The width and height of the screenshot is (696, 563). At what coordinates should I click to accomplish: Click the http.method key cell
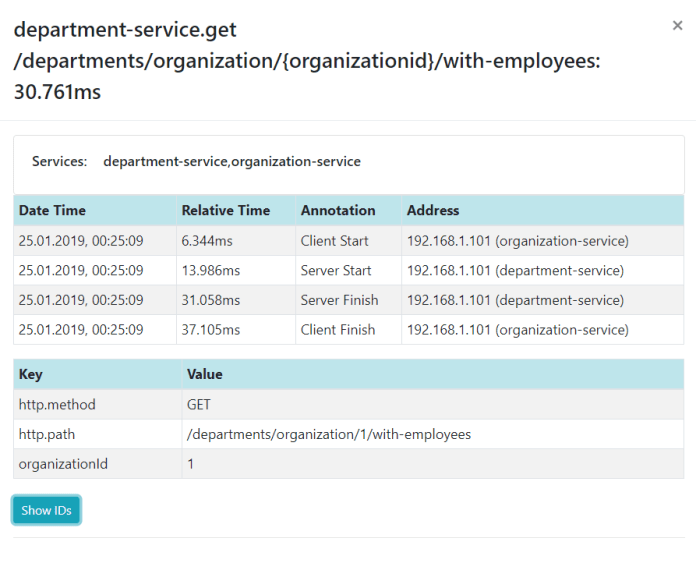pyautogui.click(x=57, y=405)
